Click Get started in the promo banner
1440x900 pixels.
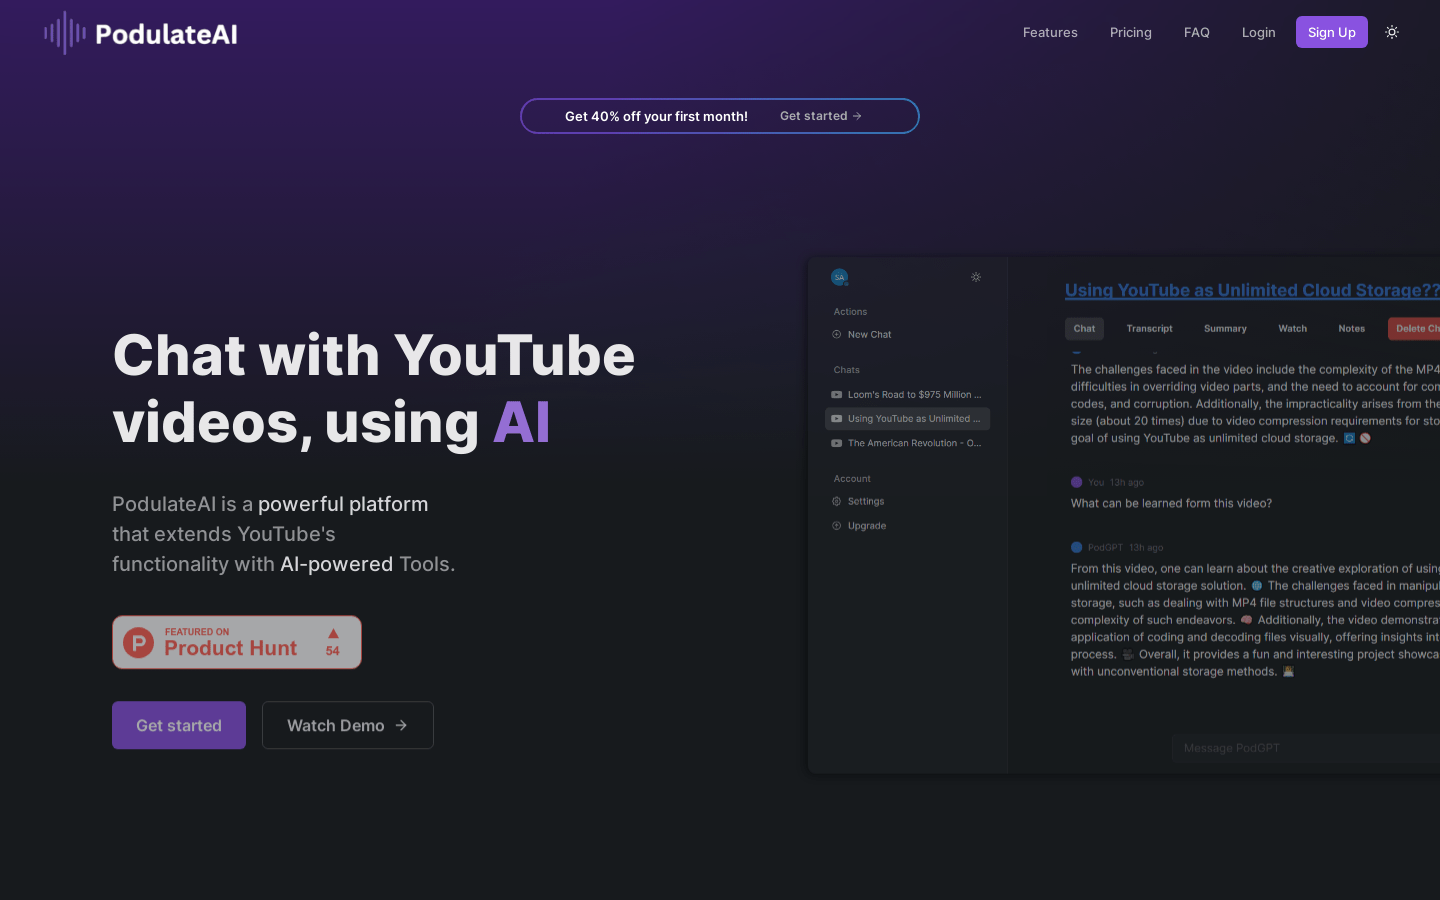coord(820,116)
